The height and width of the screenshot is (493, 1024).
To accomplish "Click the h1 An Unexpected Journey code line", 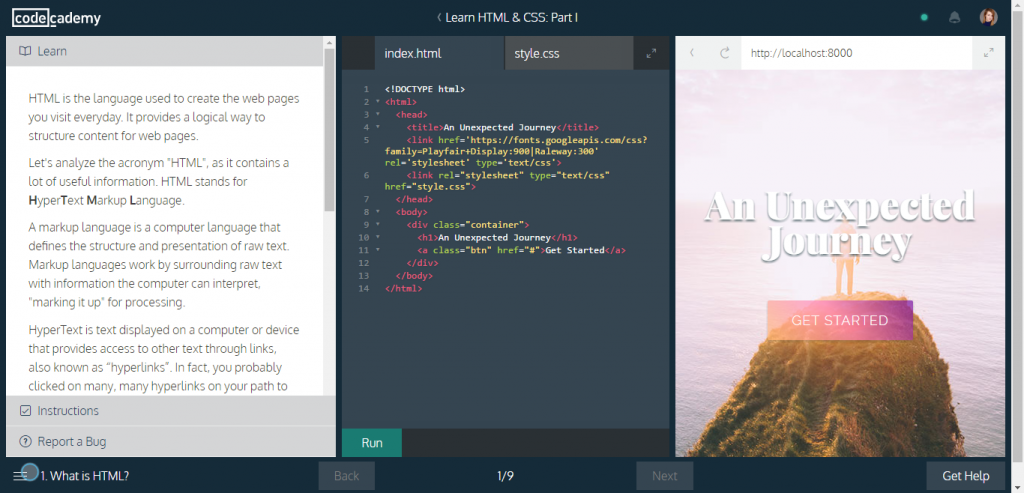I will 497,238.
